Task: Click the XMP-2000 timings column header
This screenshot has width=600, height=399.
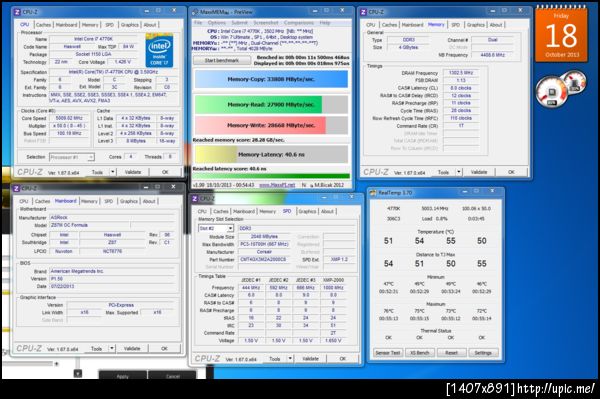Action: coord(333,280)
